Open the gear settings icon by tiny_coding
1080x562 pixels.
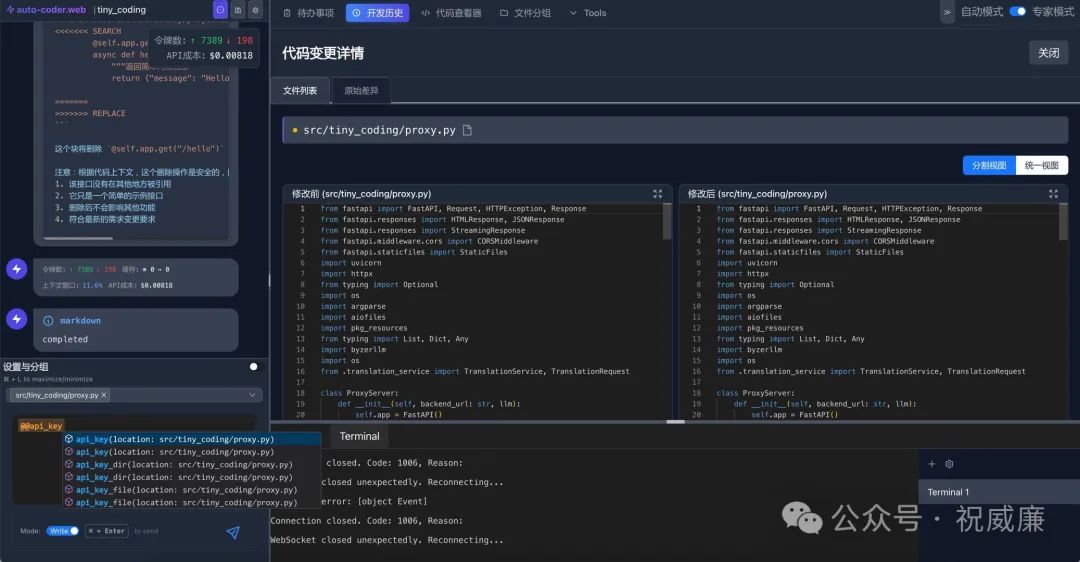pyautogui.click(x=255, y=10)
